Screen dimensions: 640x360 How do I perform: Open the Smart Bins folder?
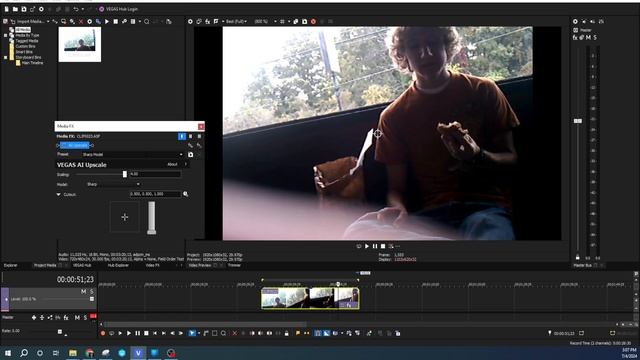[x=24, y=52]
